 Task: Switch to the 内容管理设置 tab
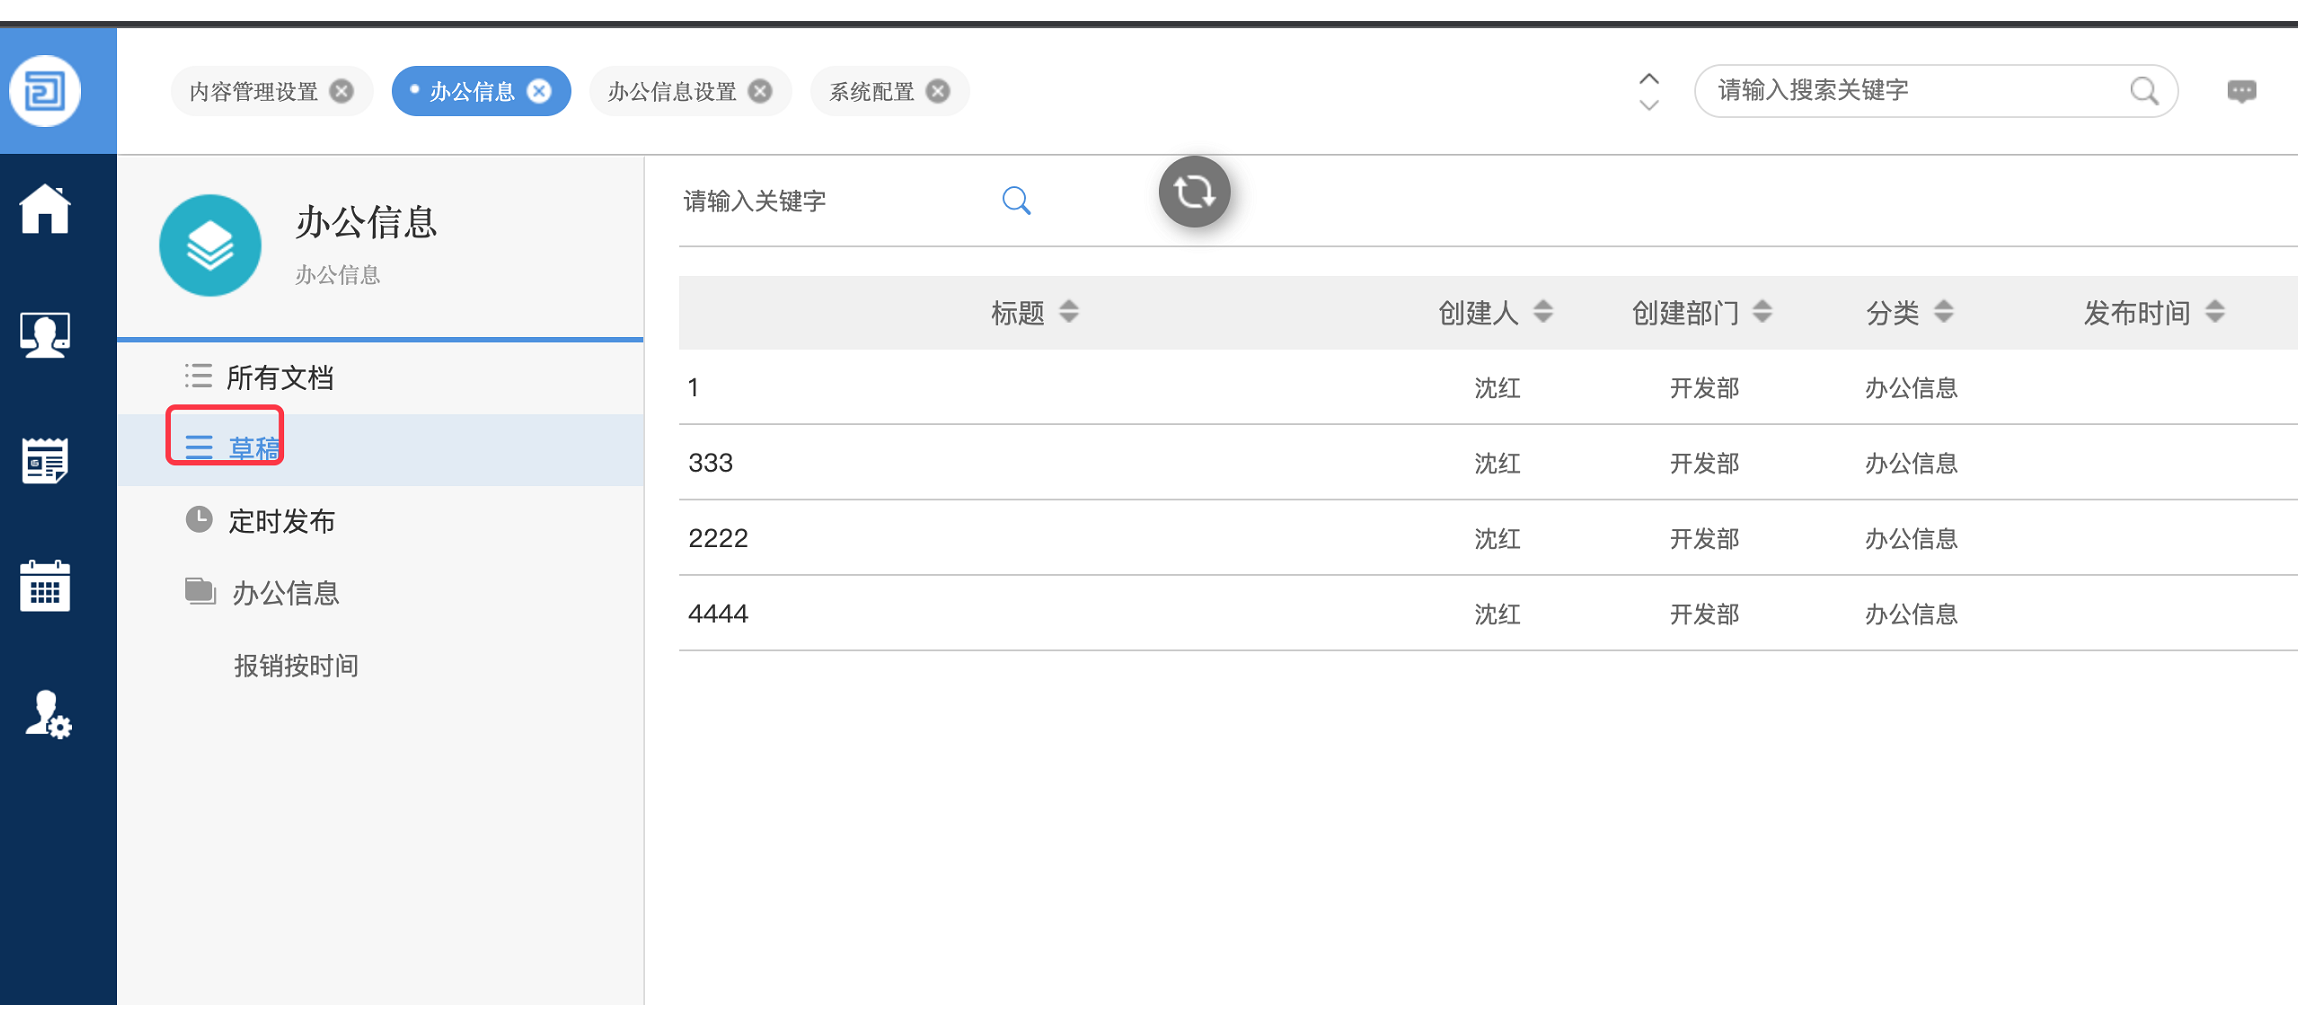point(252,91)
